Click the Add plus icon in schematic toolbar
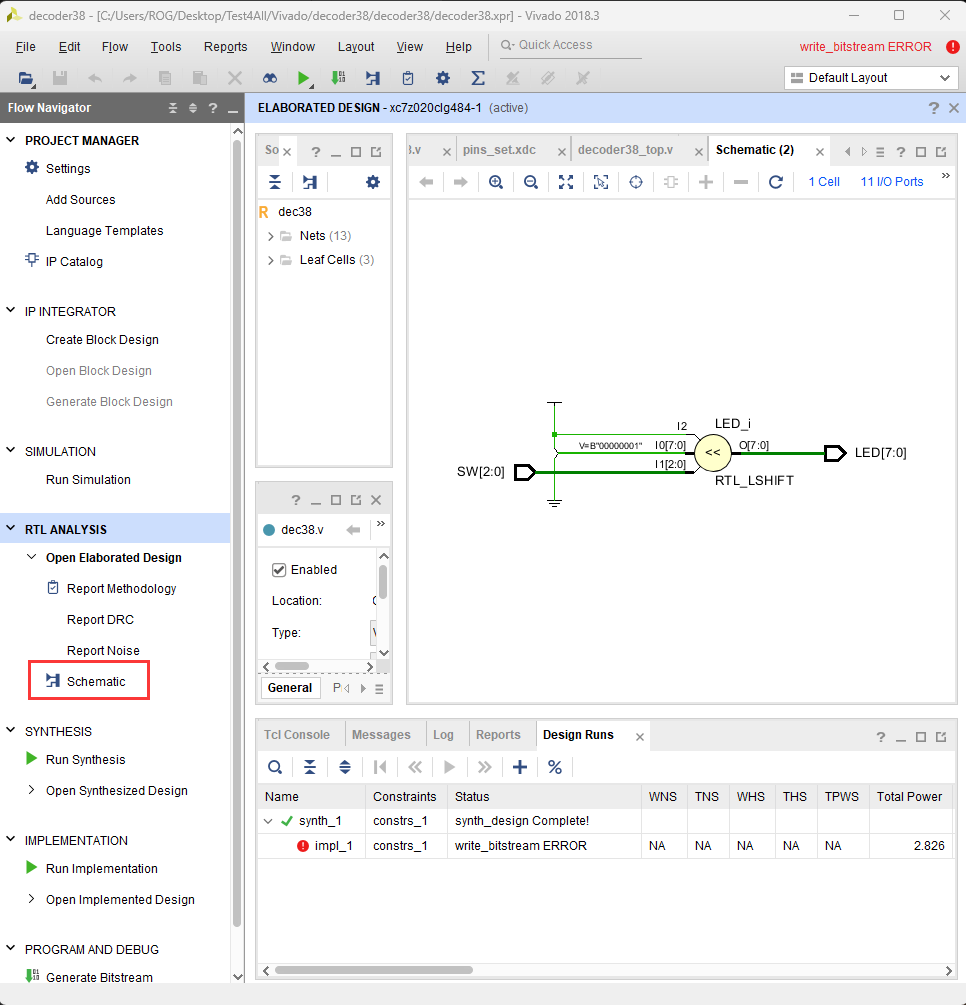Image resolution: width=966 pixels, height=1005 pixels. (706, 182)
